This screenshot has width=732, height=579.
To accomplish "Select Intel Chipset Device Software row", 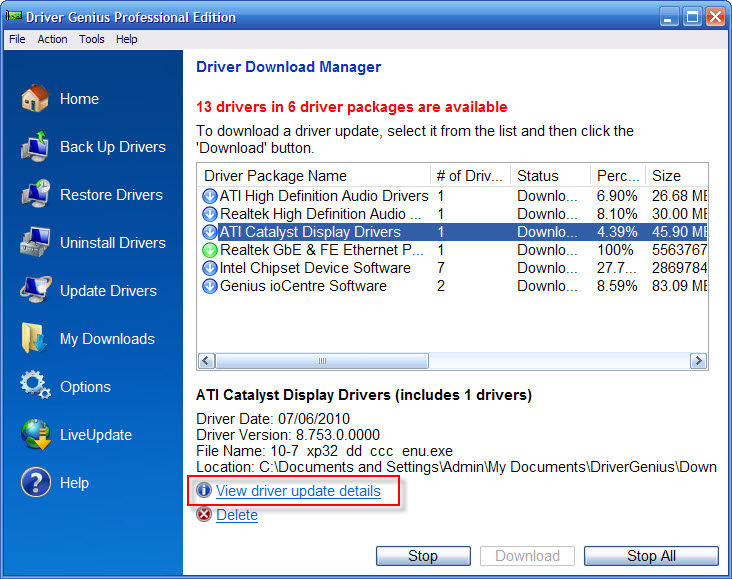I will (452, 268).
